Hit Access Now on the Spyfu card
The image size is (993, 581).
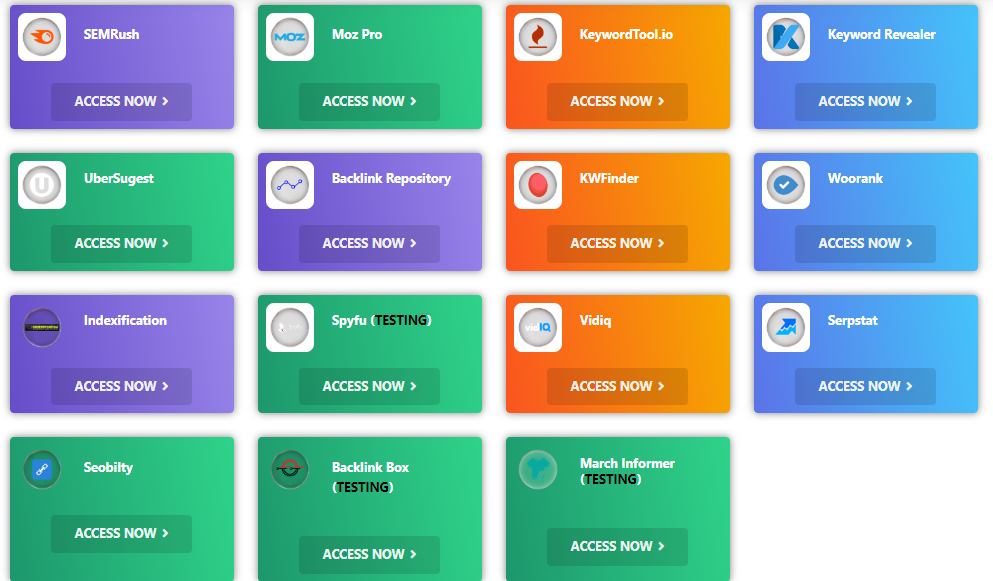pos(369,386)
